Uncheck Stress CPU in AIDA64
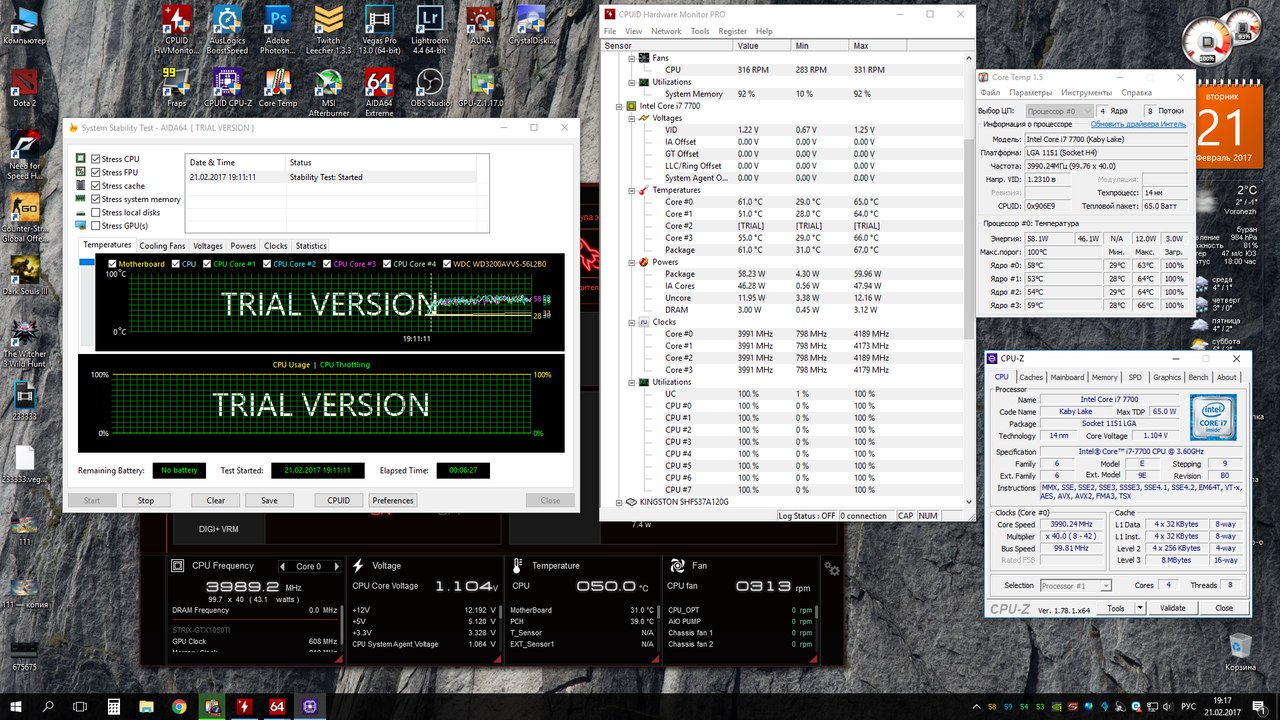Viewport: 1280px width, 720px height. [x=96, y=159]
